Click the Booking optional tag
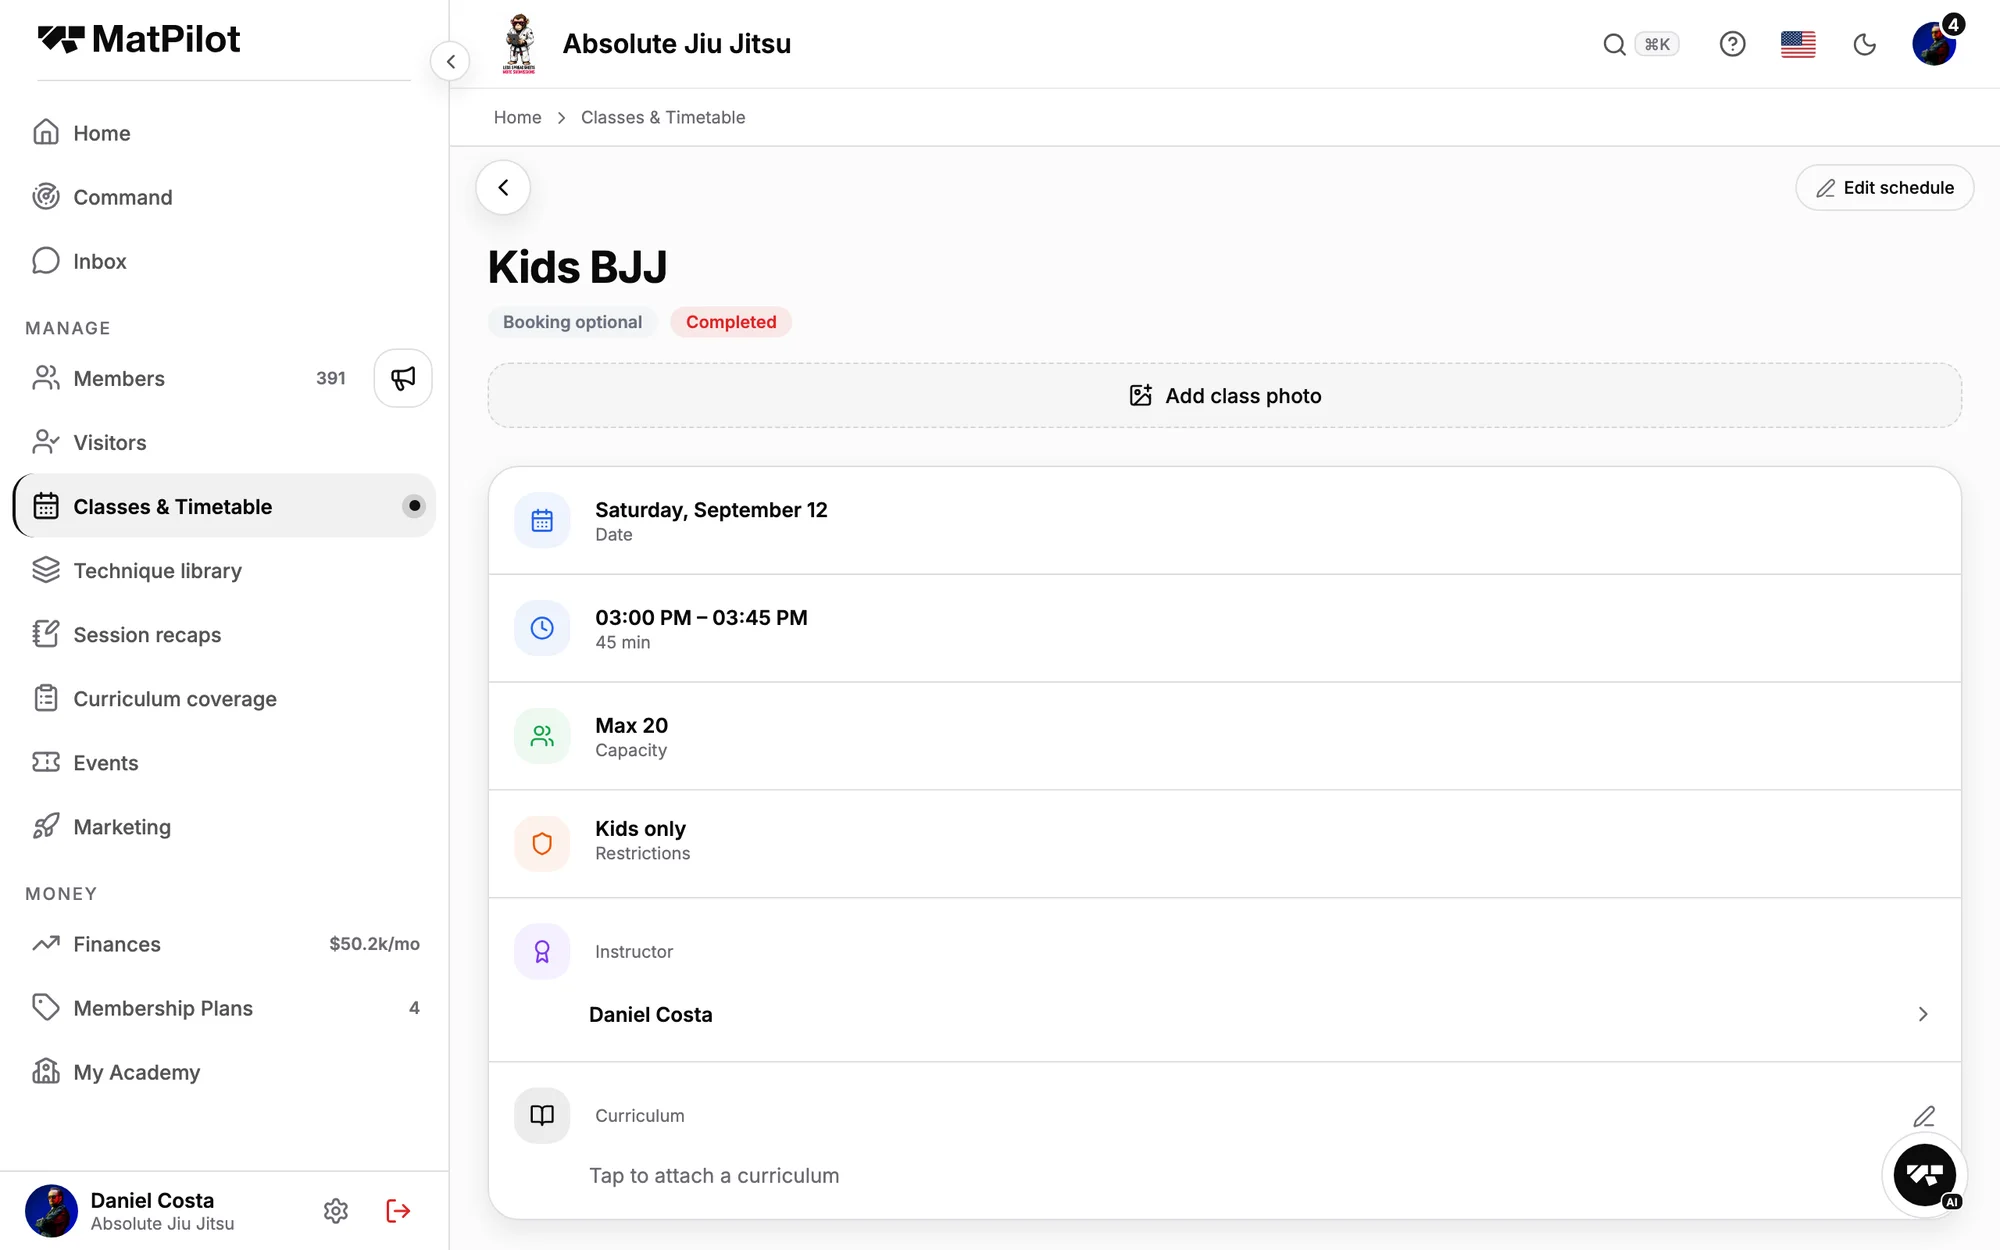 tap(572, 322)
